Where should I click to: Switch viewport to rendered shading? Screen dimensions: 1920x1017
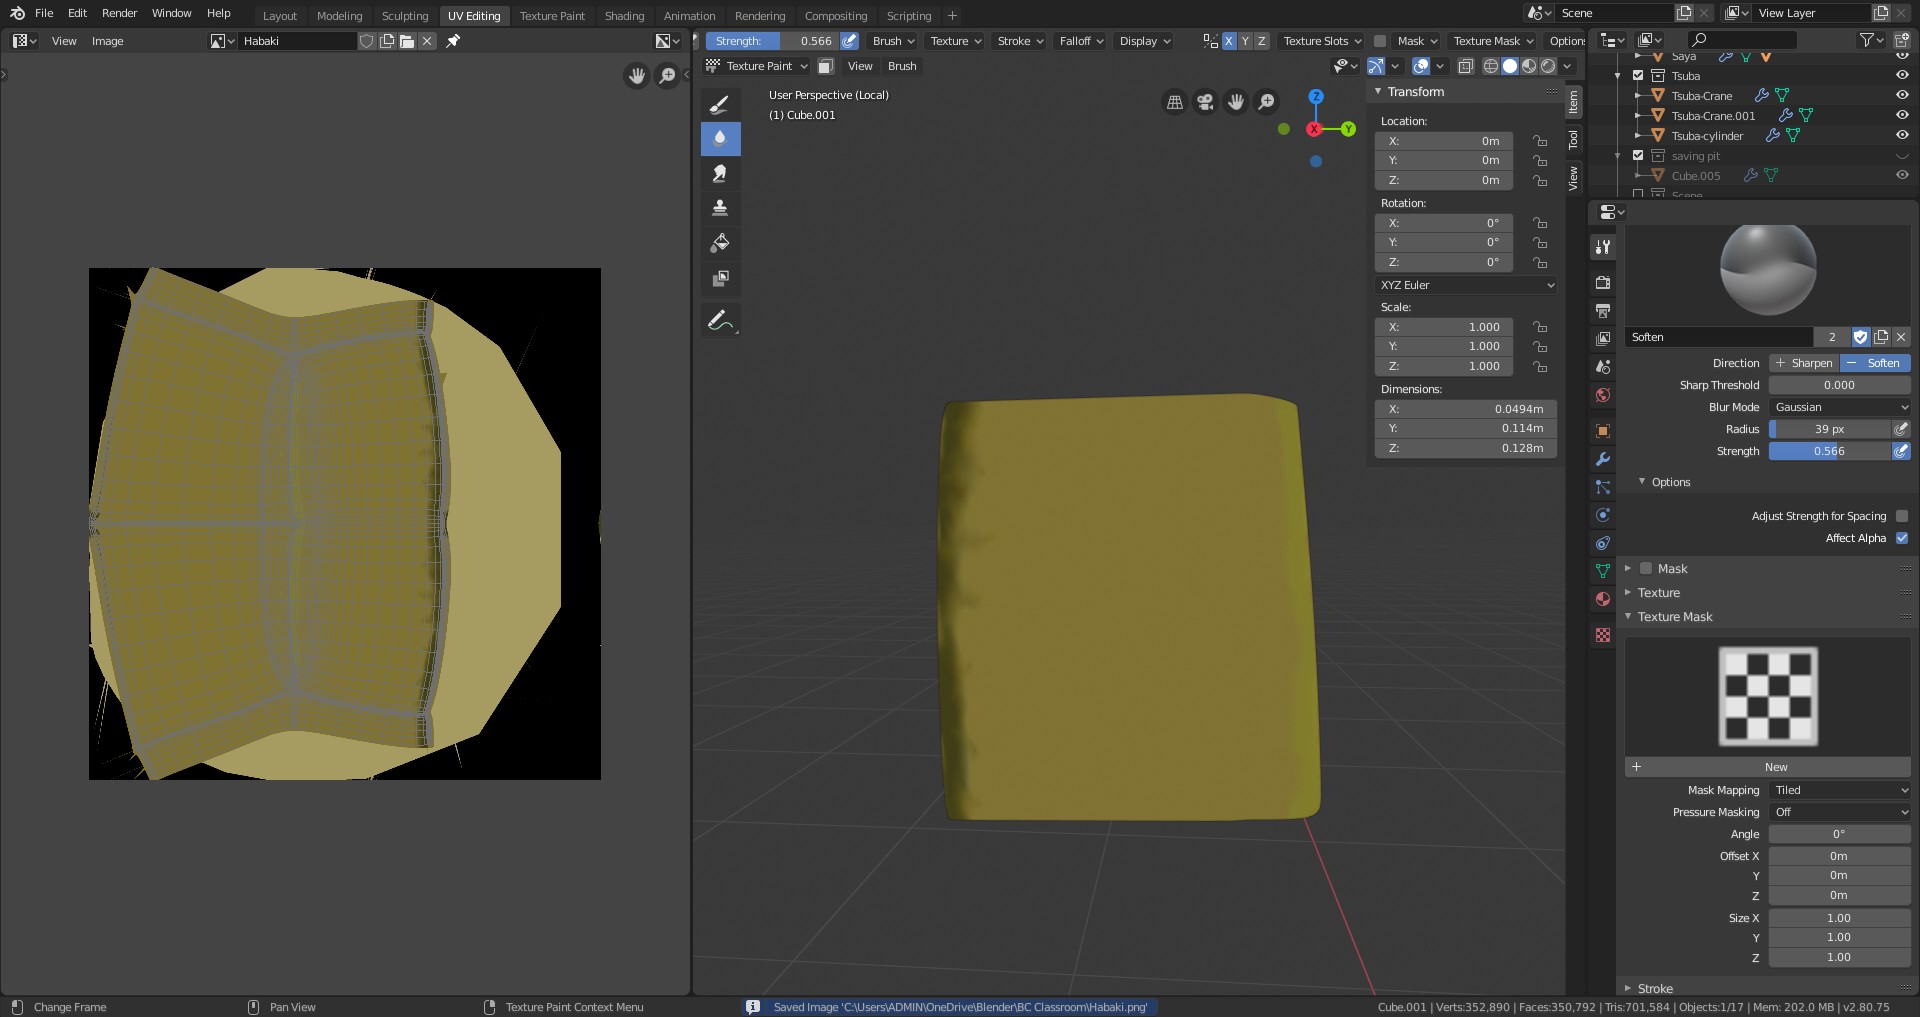(x=1548, y=66)
